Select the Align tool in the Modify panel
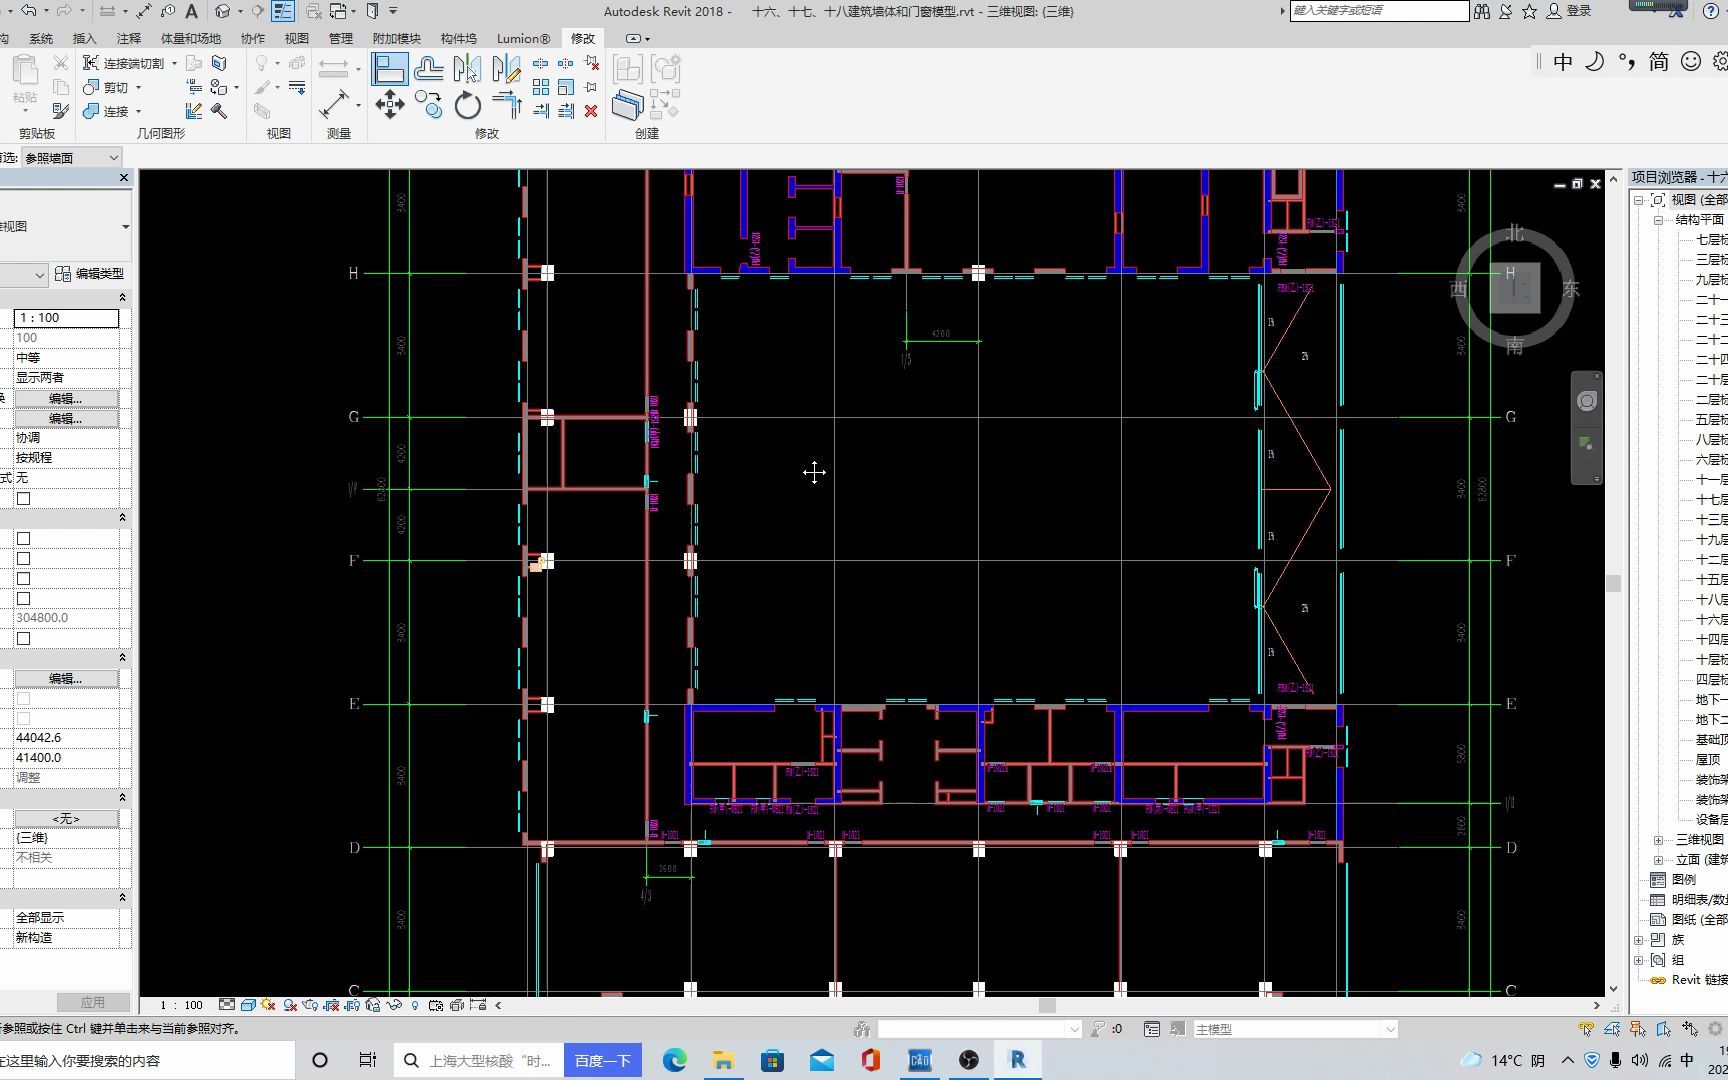Image resolution: width=1728 pixels, height=1080 pixels. pos(390,69)
